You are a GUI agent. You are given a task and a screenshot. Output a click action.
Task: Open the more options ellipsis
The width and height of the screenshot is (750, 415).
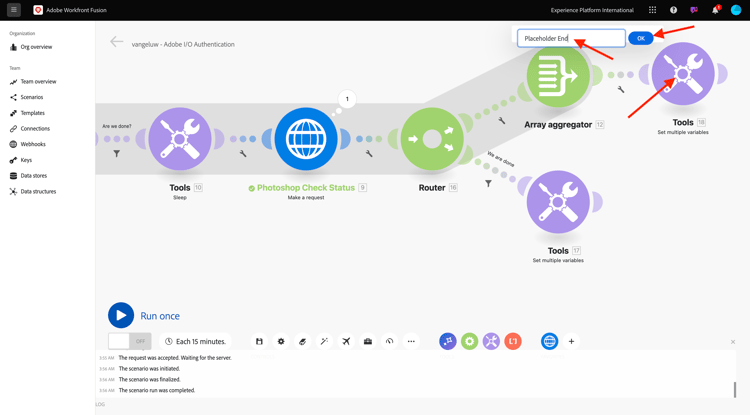pos(411,341)
